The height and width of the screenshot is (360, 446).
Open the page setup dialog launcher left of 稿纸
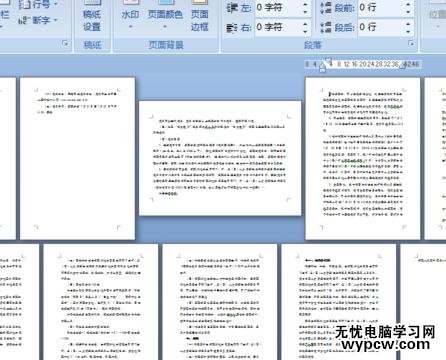65,43
